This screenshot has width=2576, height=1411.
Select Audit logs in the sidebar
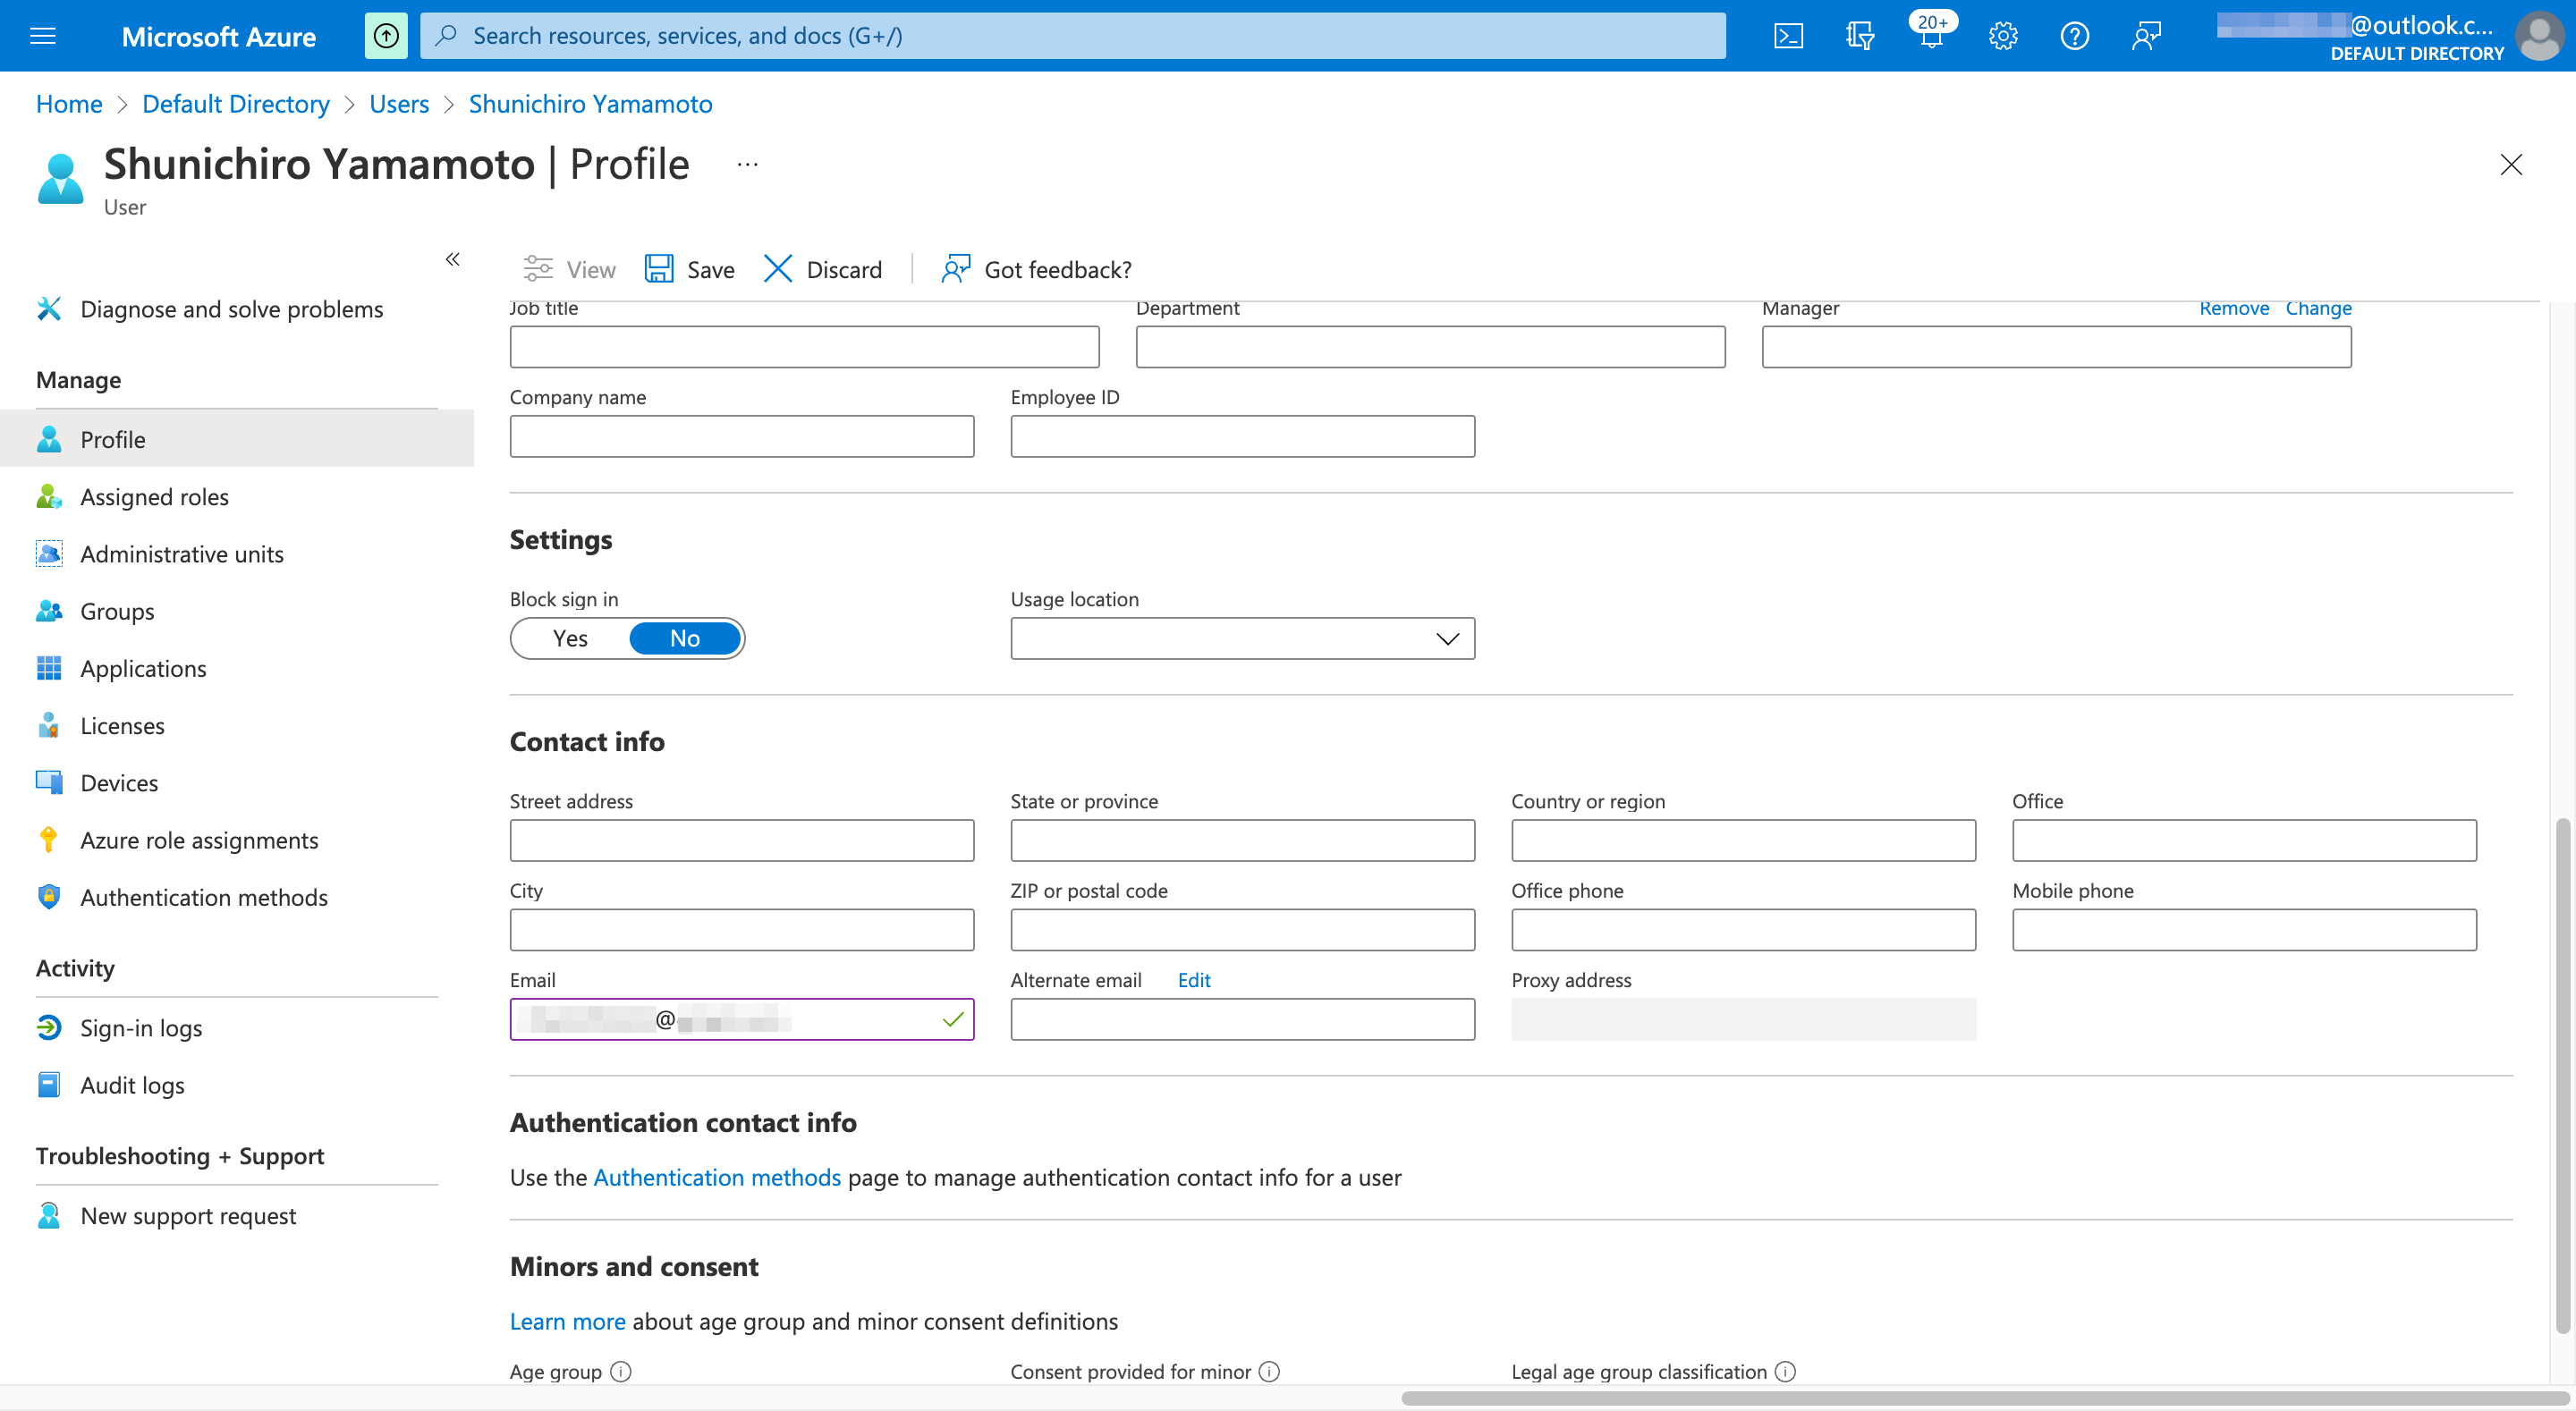[x=132, y=1084]
